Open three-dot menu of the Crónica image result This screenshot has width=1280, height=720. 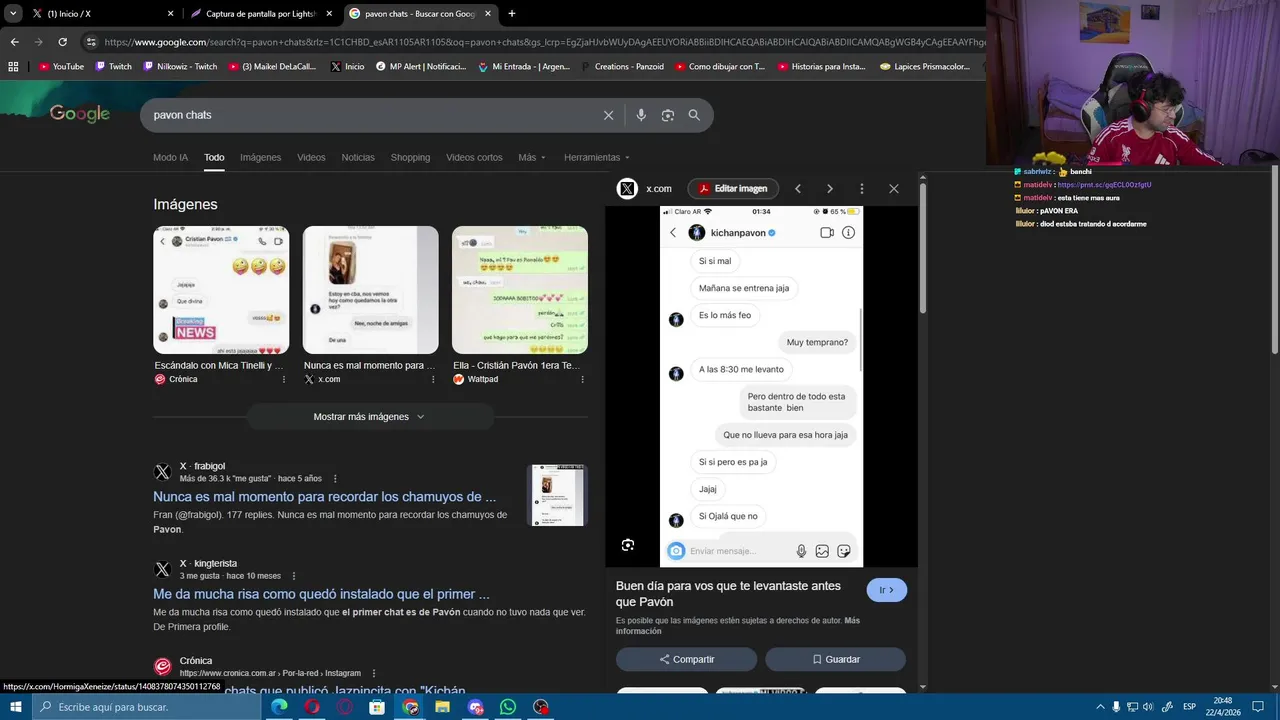pyautogui.click(x=284, y=380)
